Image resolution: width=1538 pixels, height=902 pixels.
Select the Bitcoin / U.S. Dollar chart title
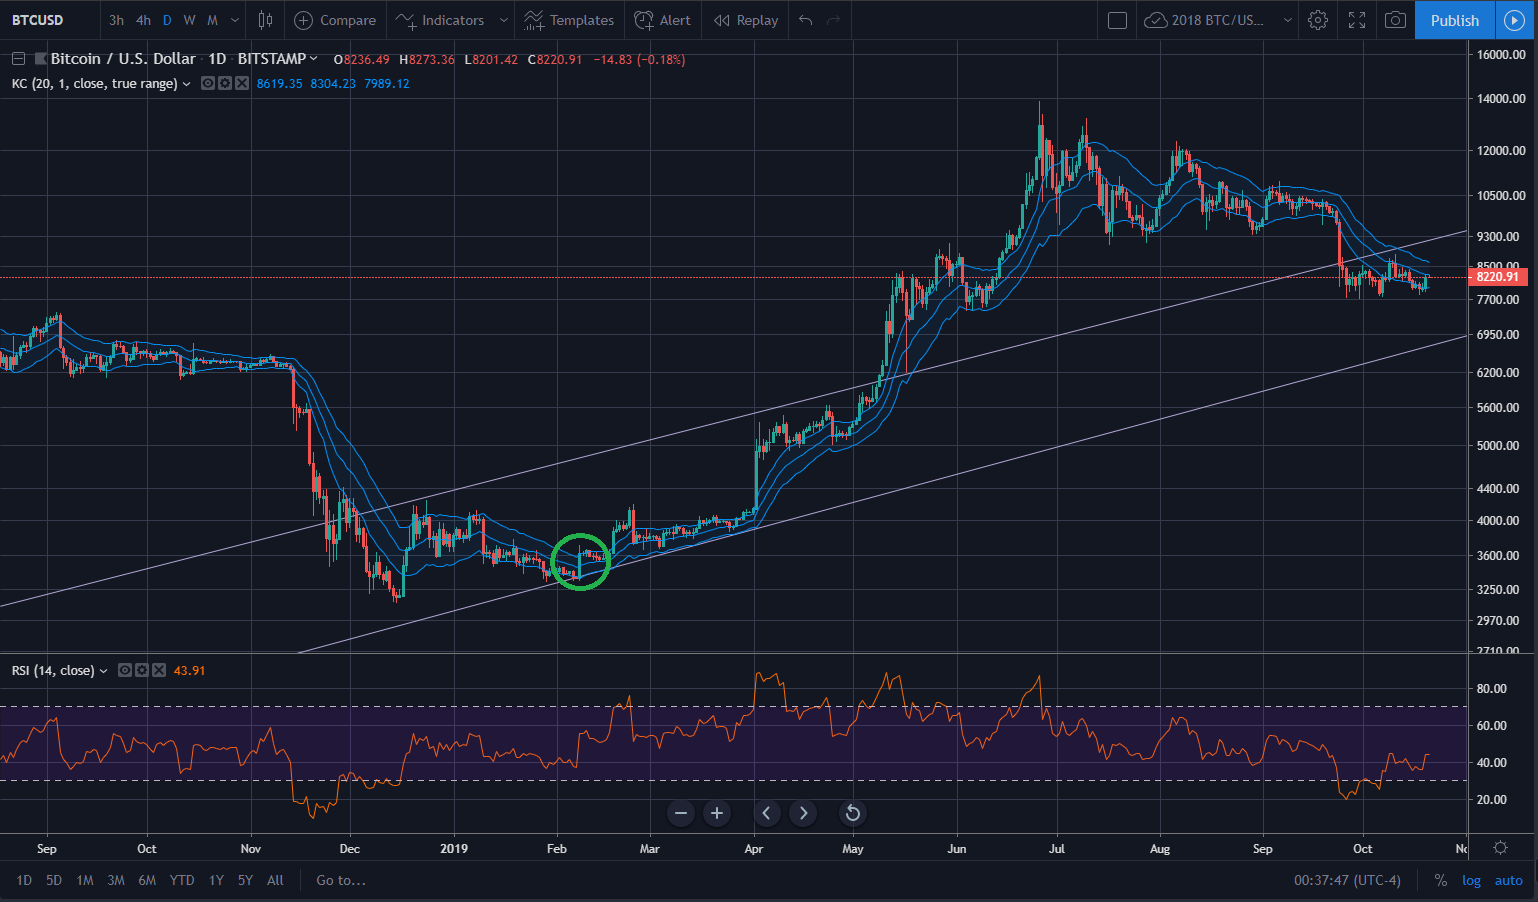[123, 59]
